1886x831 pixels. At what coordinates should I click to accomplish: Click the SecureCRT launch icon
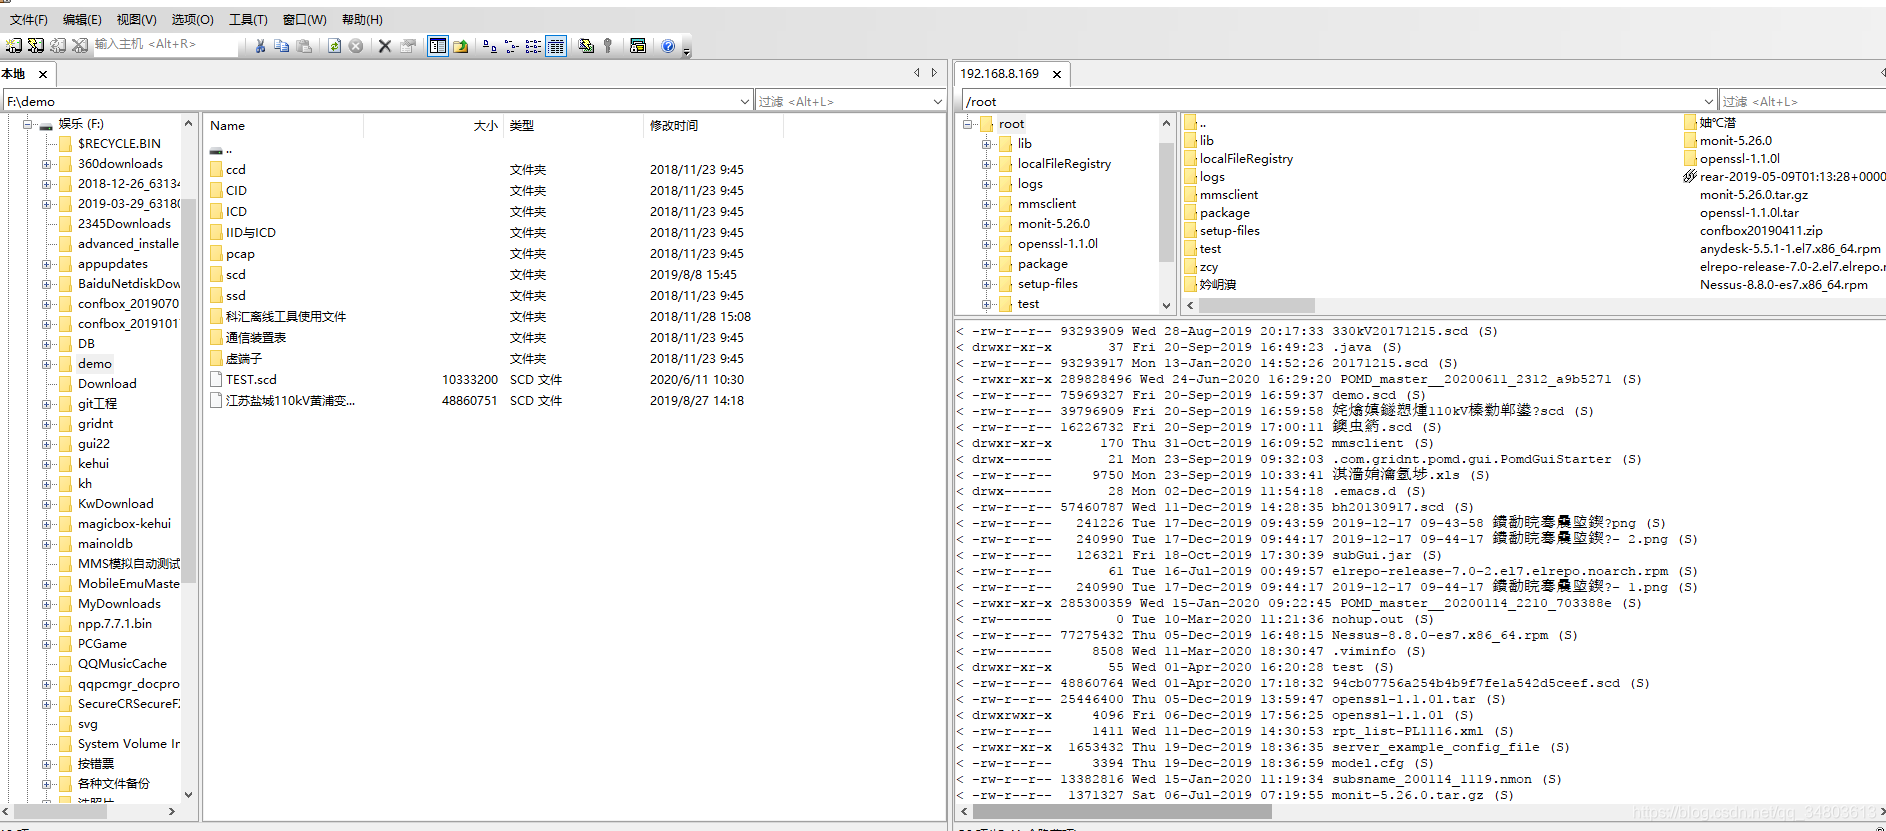[x=638, y=46]
